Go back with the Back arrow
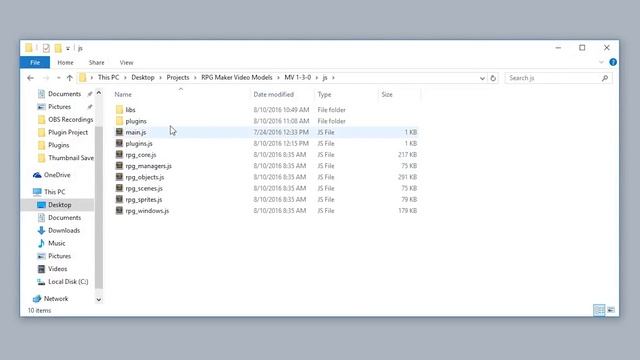The height and width of the screenshot is (360, 640). tap(30, 78)
